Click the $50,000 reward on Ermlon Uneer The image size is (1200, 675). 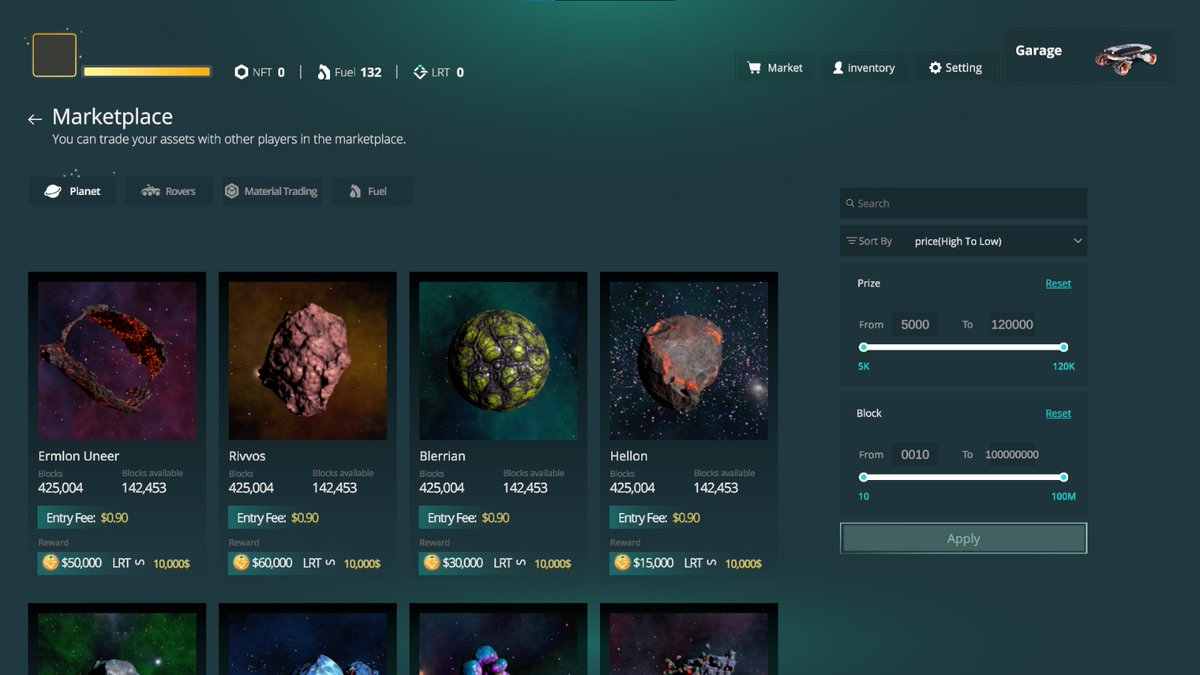click(x=82, y=563)
